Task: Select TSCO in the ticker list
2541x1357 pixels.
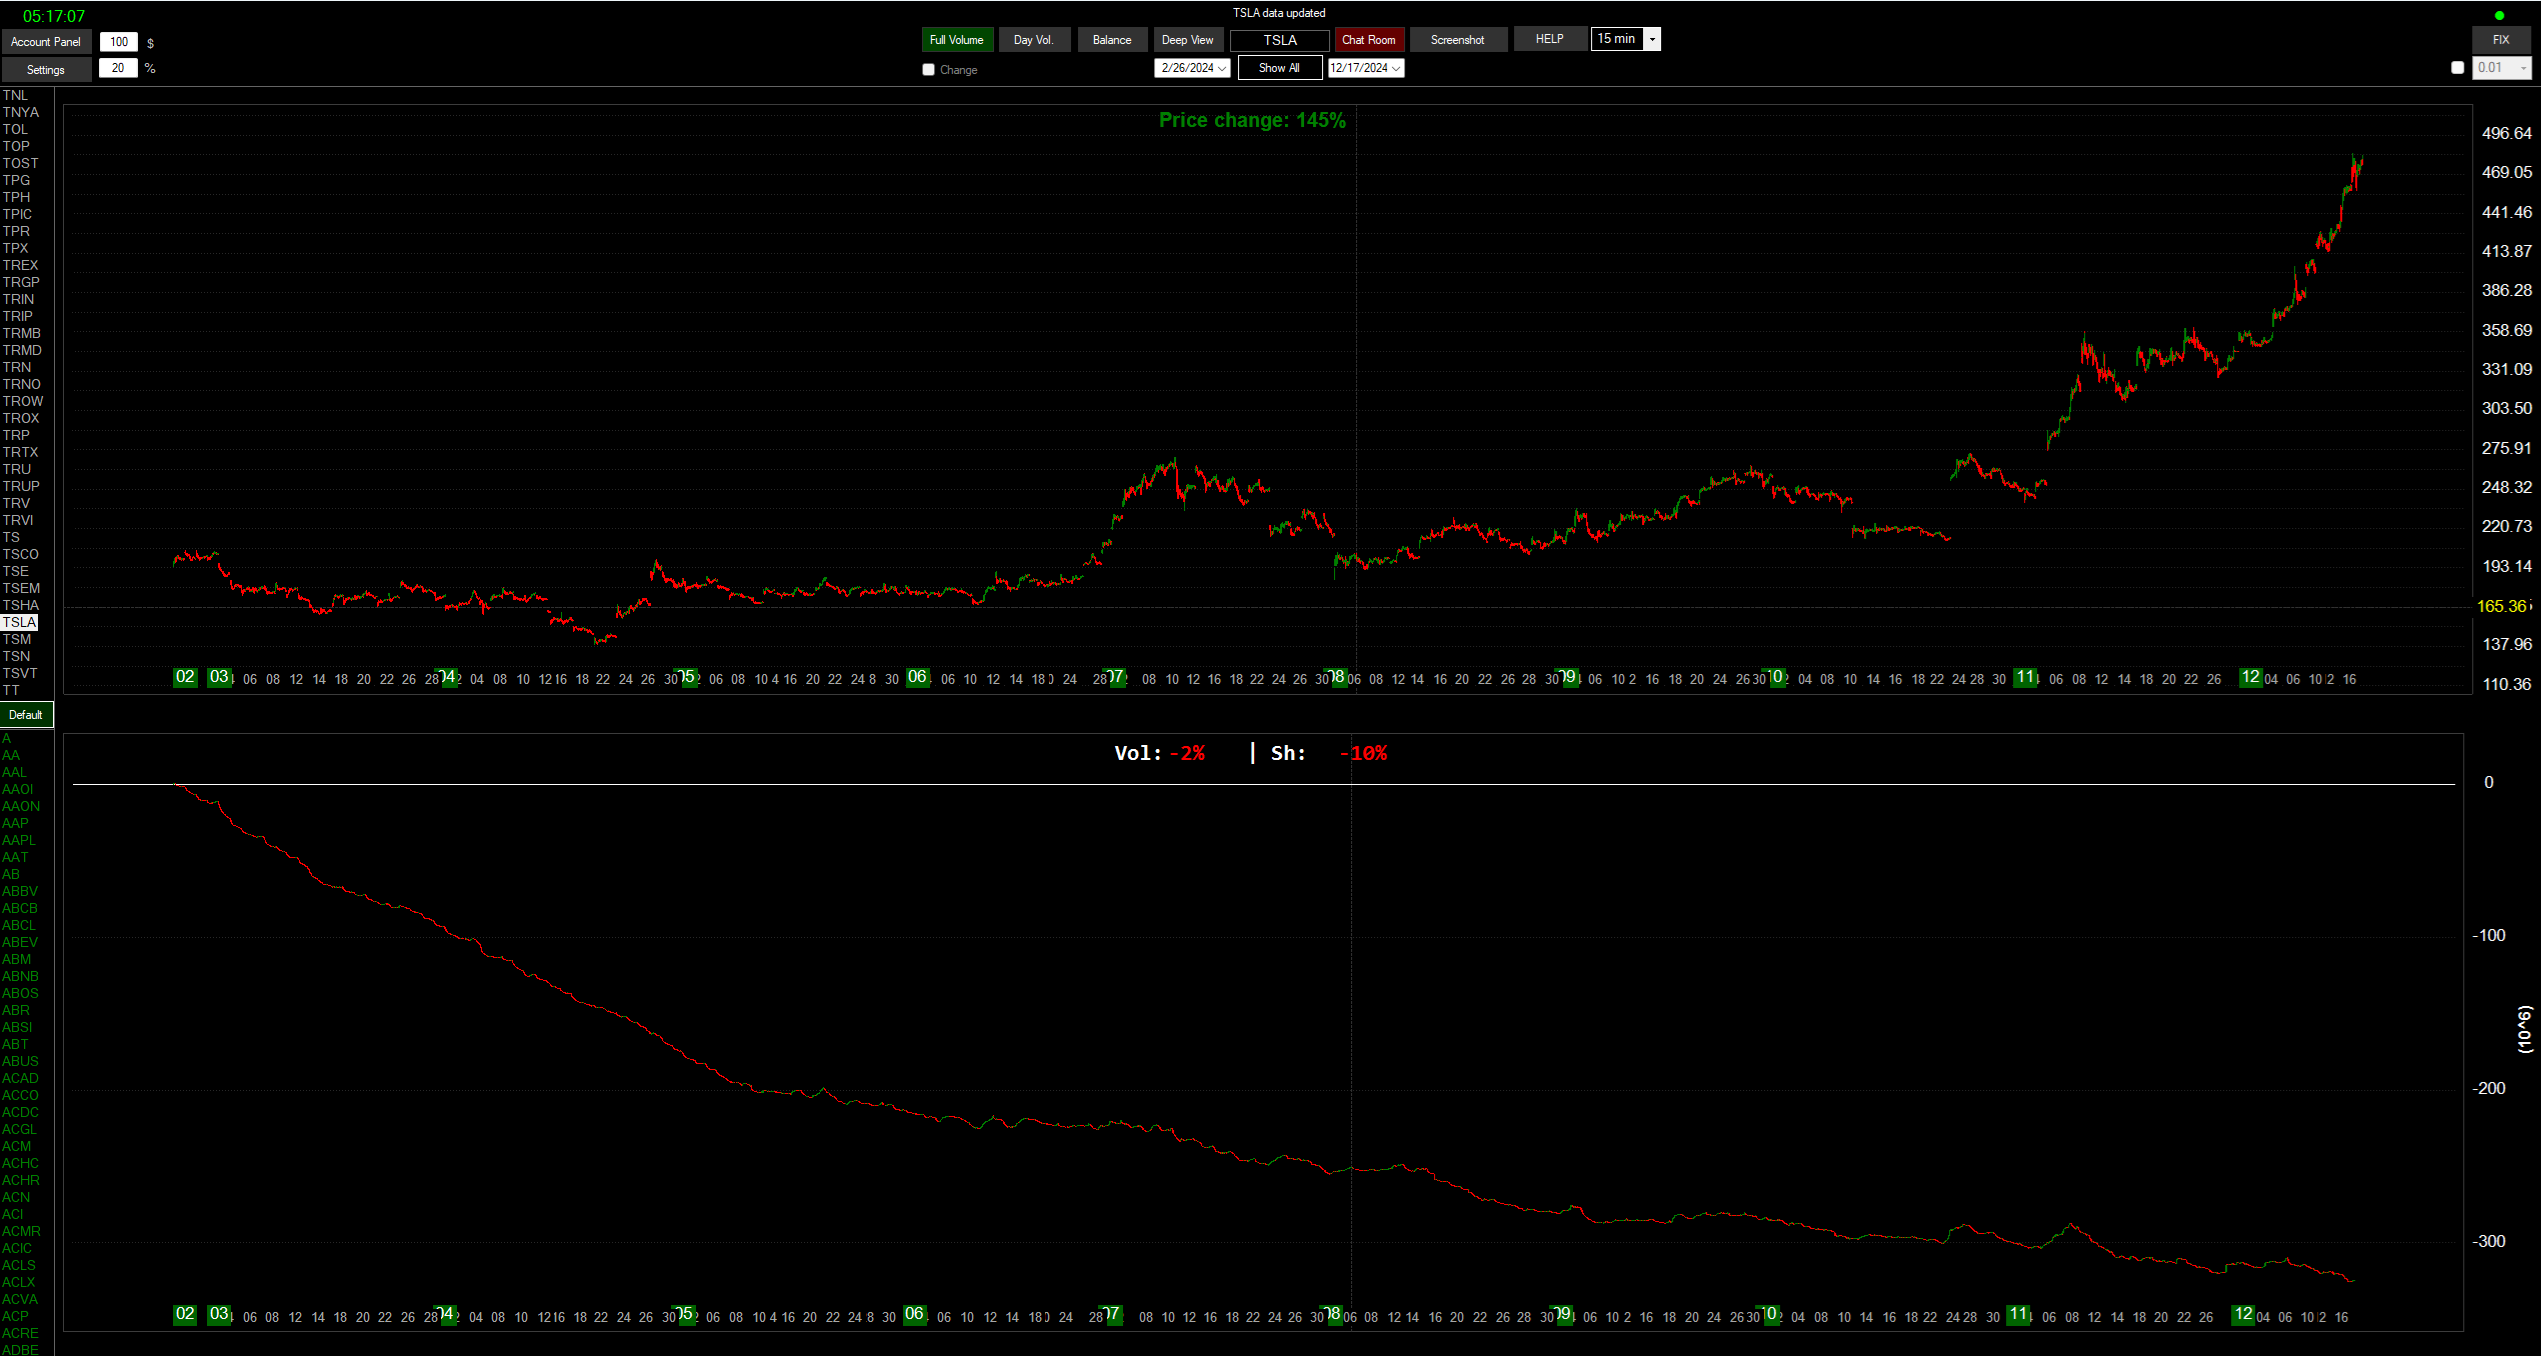Action: coord(20,554)
